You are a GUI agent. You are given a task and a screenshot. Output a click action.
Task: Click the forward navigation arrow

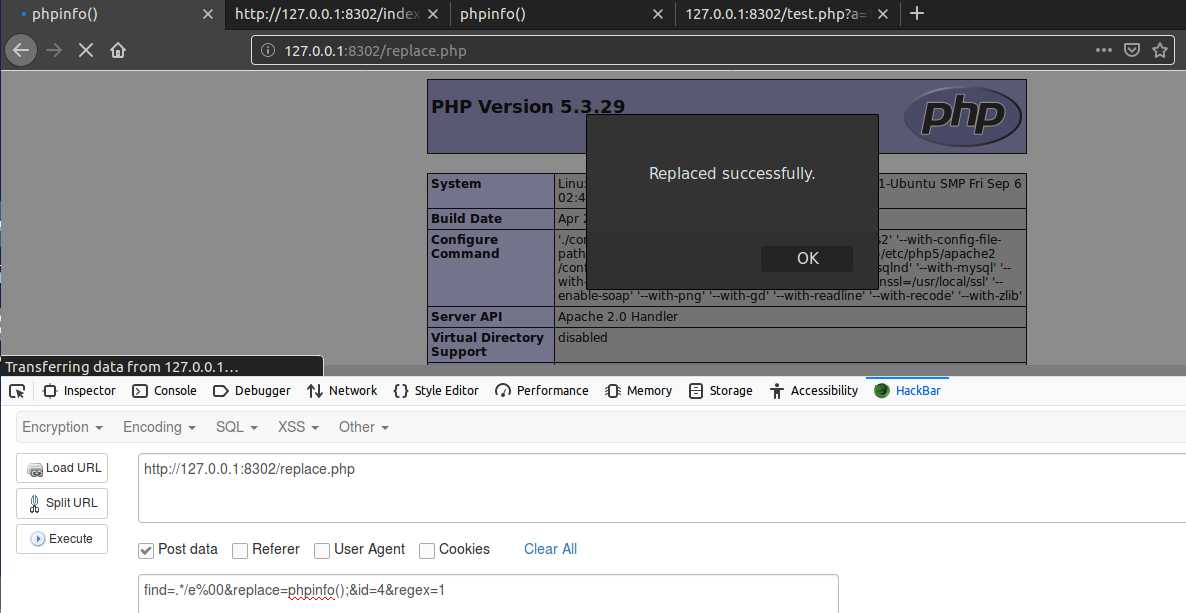click(54, 51)
